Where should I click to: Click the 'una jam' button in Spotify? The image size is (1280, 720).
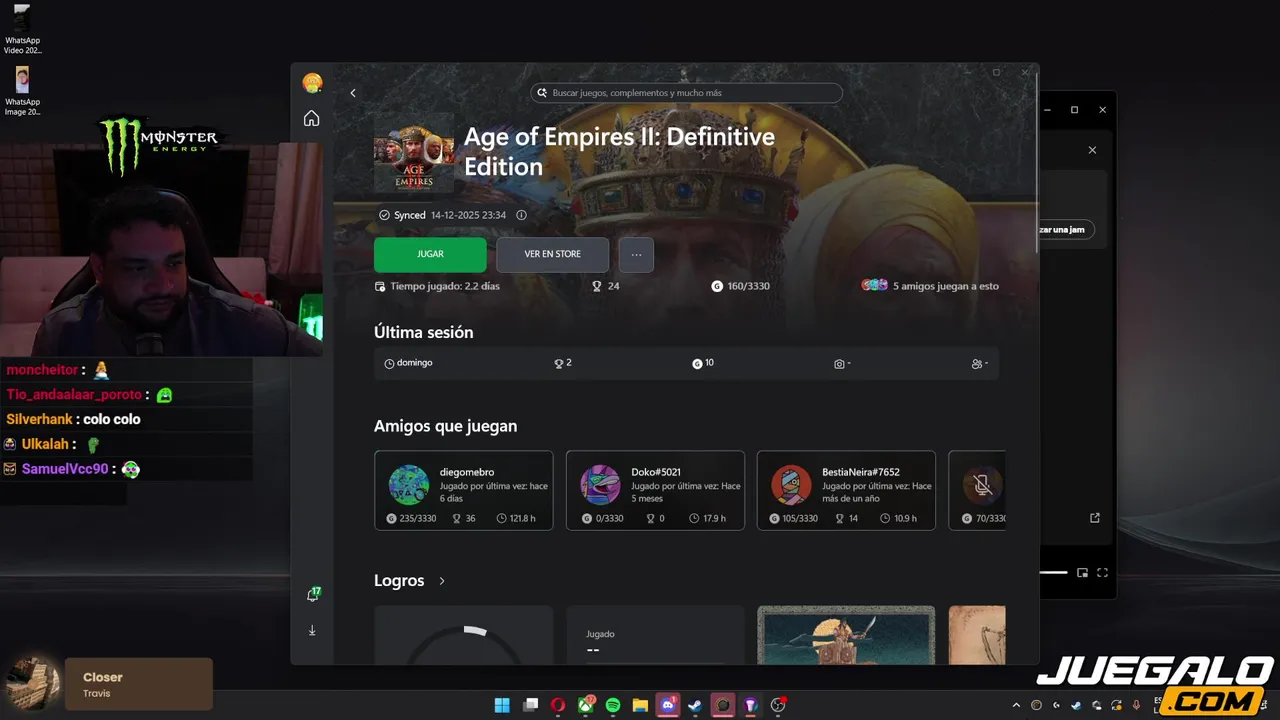pyautogui.click(x=1066, y=230)
